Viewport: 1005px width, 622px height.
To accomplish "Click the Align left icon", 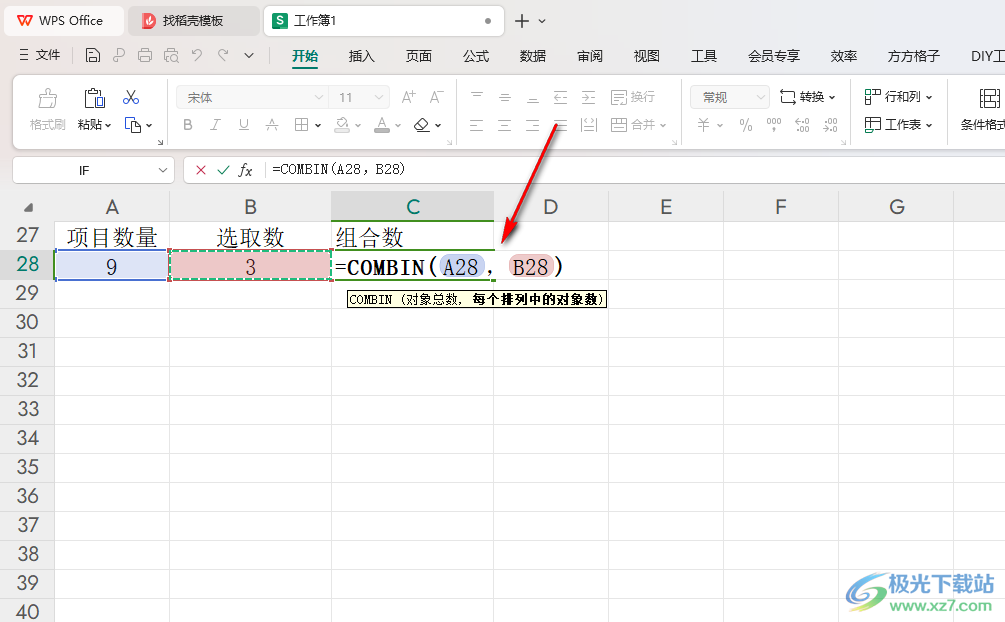I will point(476,125).
